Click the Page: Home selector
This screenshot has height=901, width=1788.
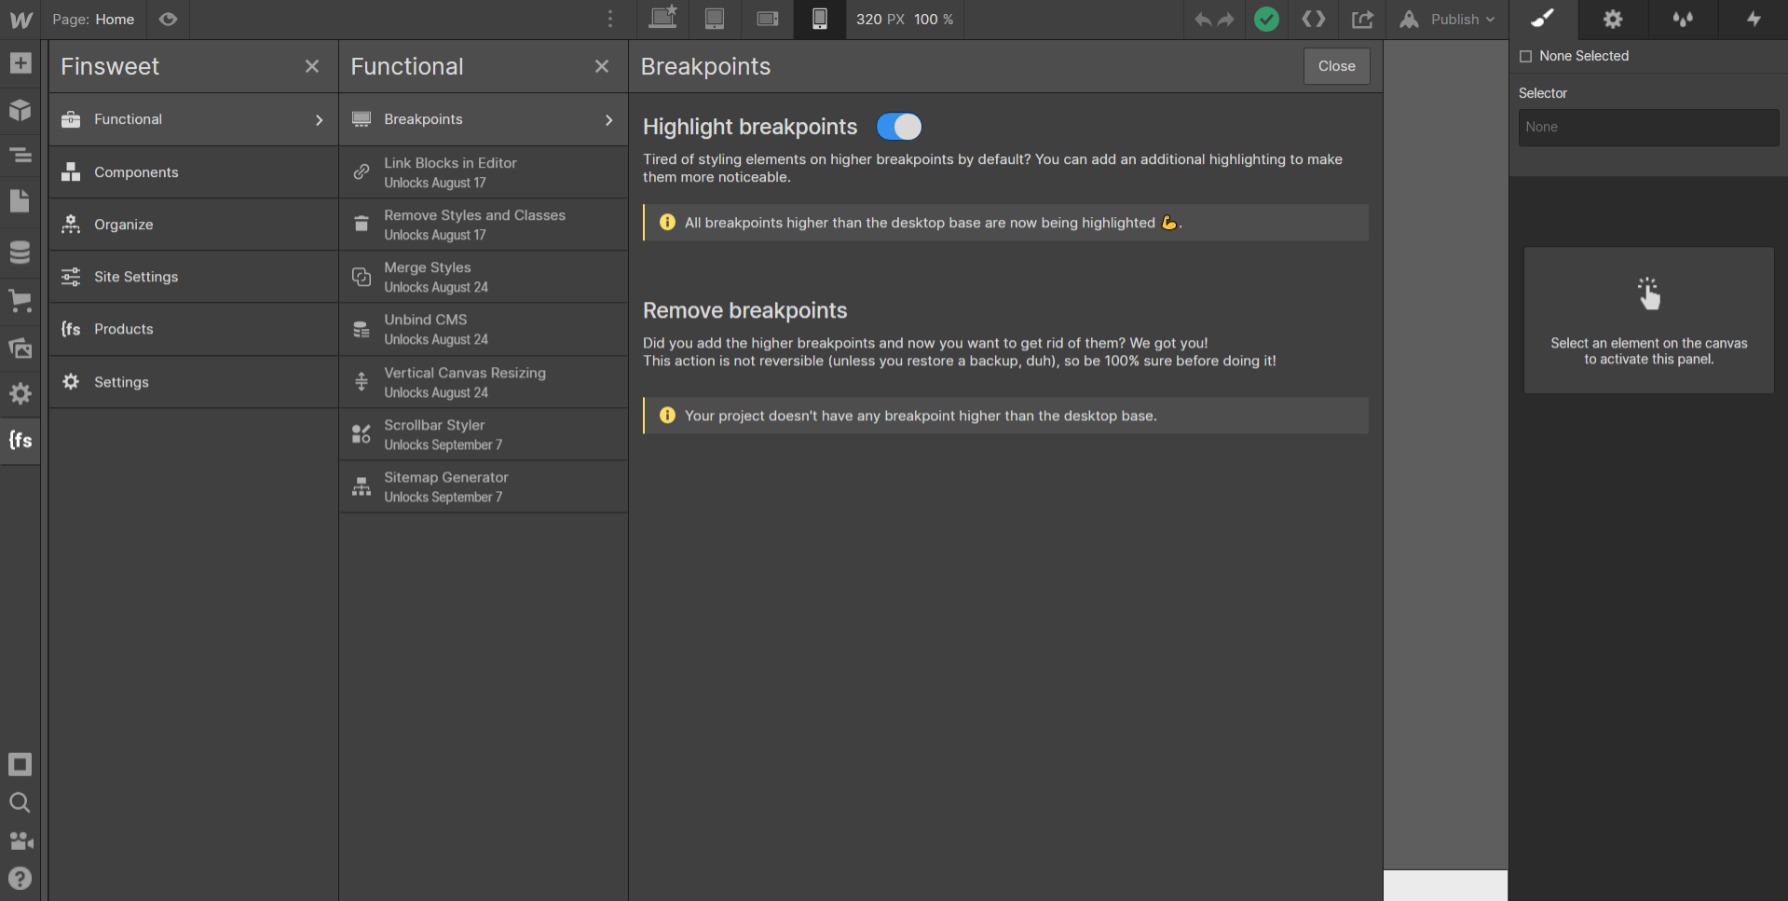(93, 19)
